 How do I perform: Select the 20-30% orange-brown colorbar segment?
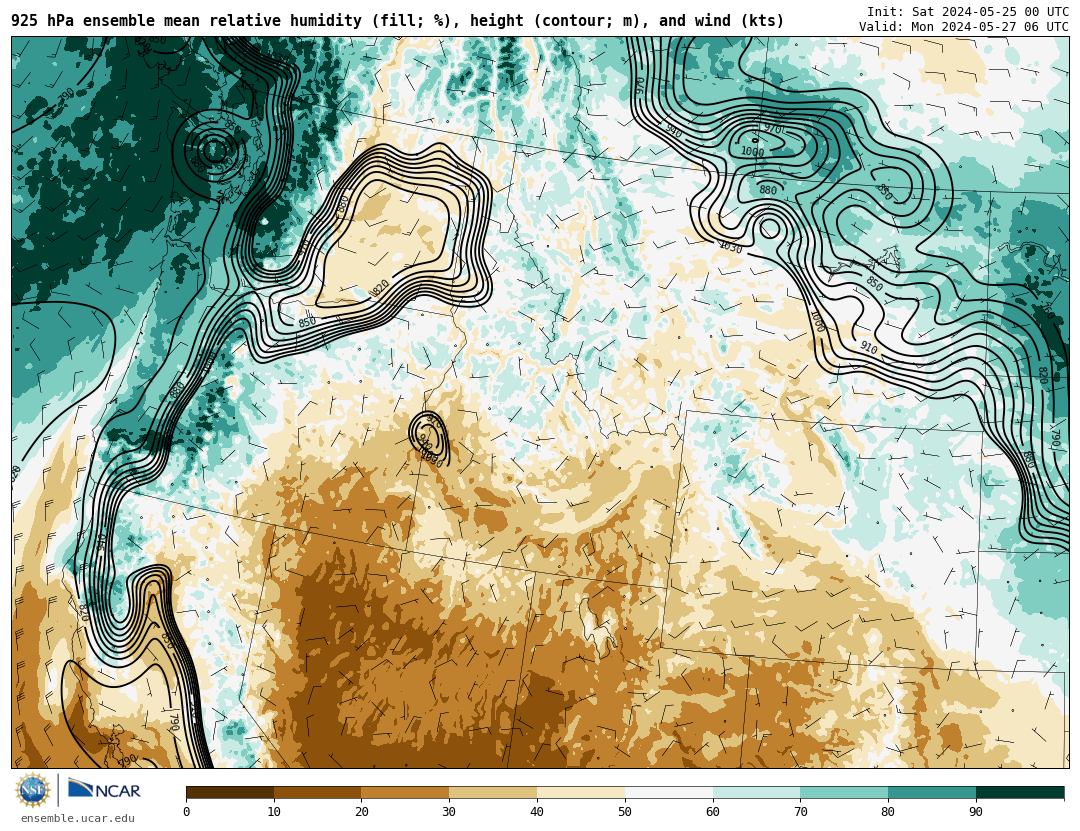(x=405, y=793)
